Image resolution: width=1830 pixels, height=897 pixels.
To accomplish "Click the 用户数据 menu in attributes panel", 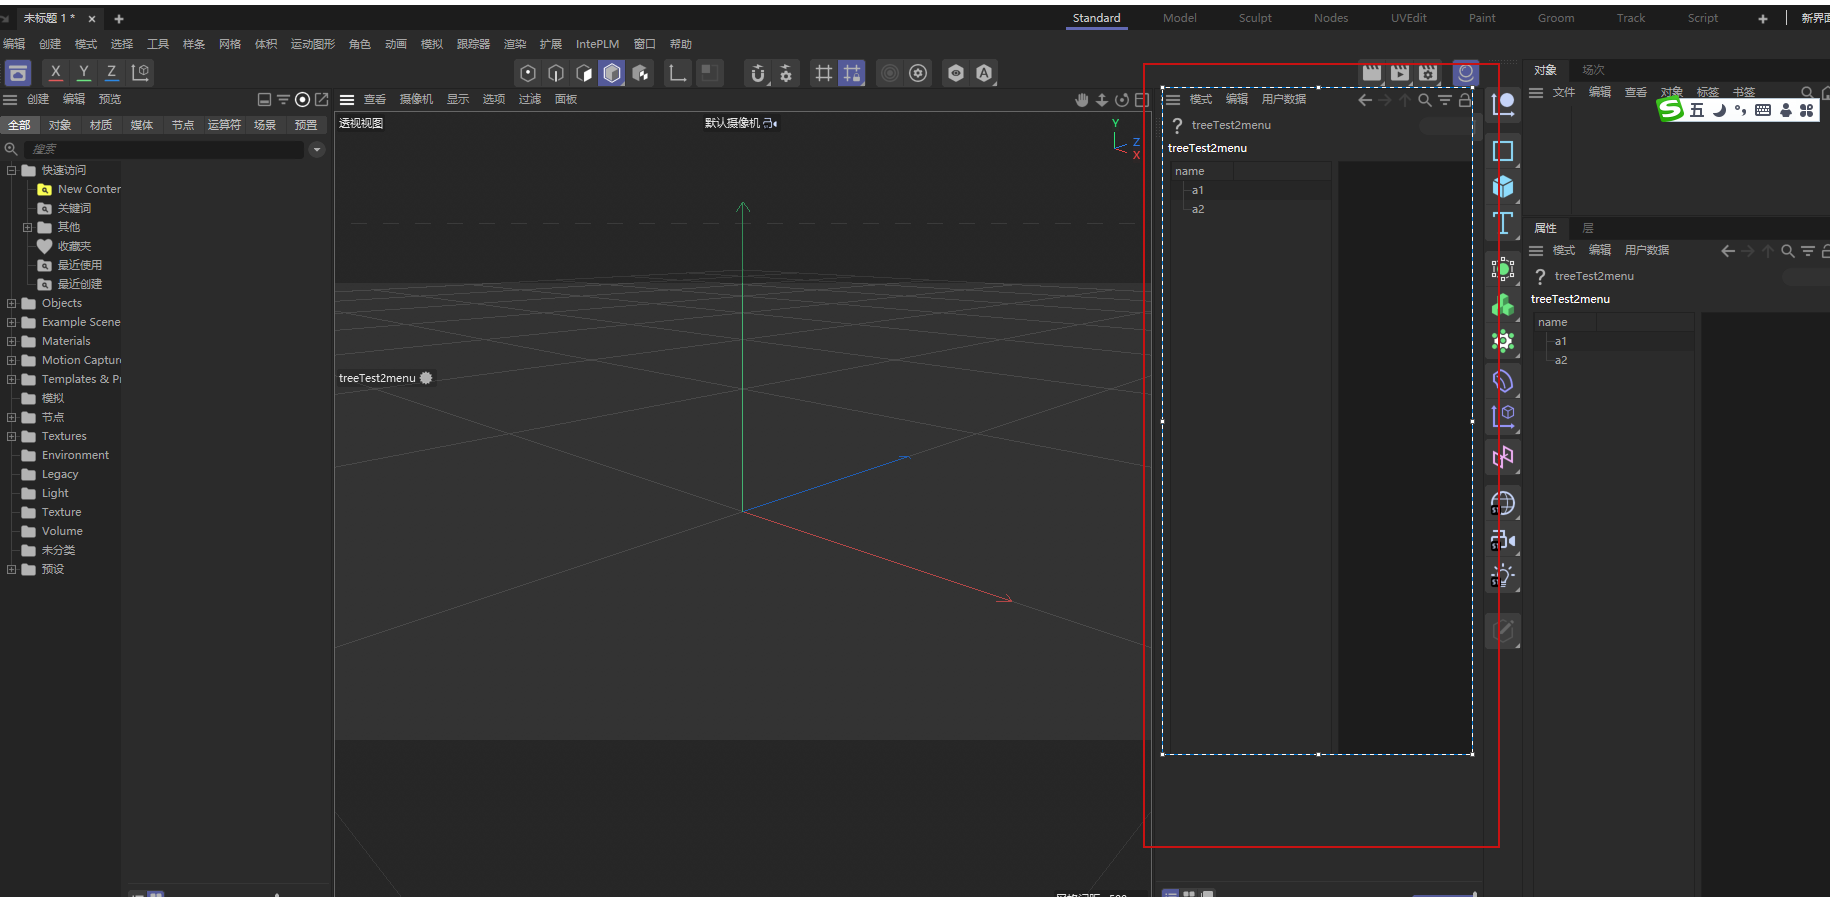I will click(1646, 250).
